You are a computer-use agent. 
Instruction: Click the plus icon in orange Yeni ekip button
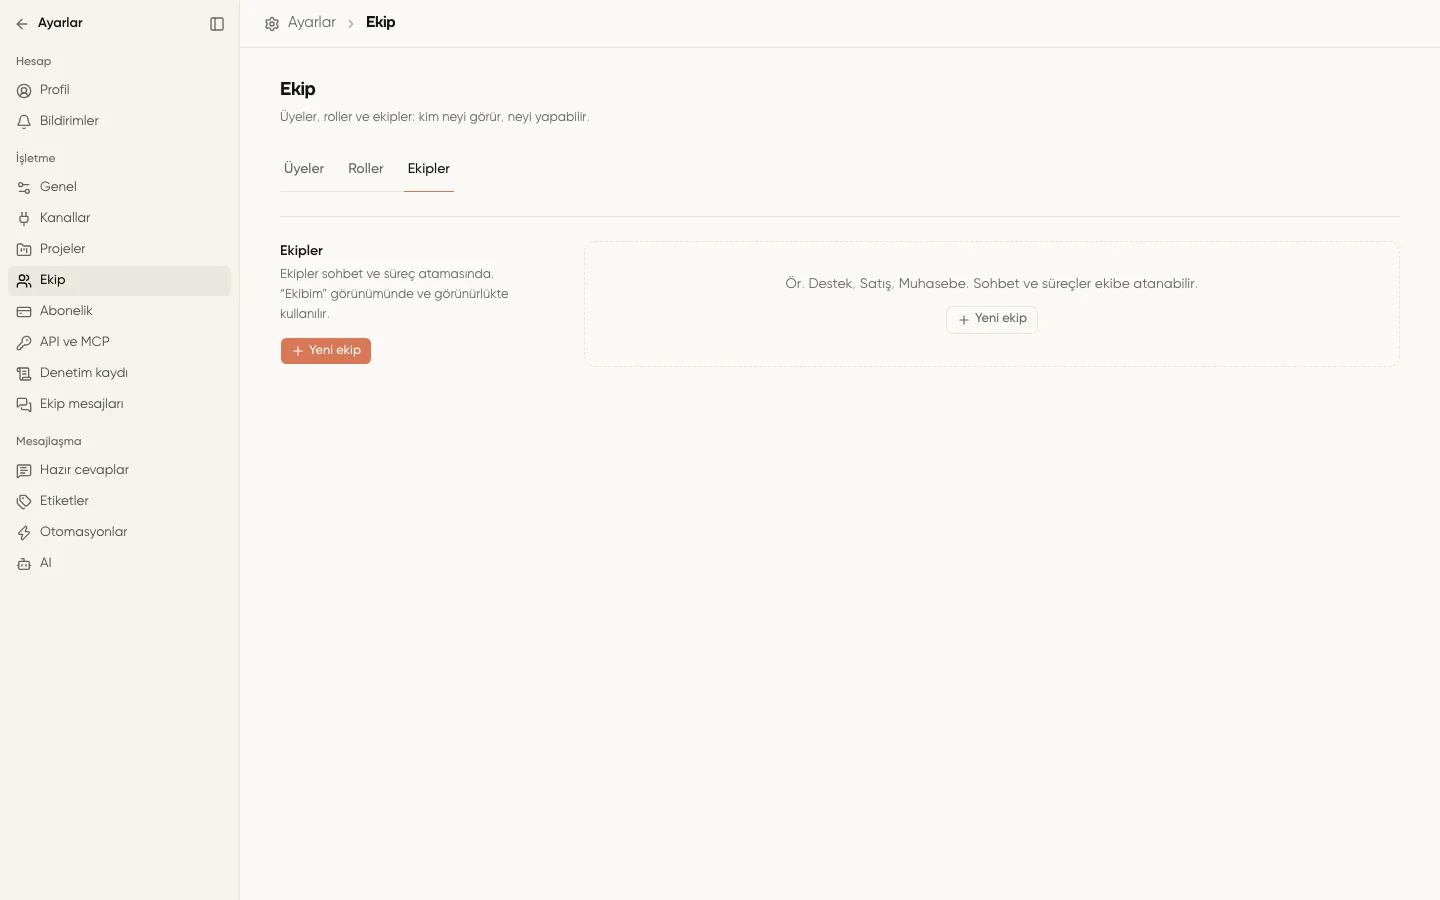(x=298, y=351)
